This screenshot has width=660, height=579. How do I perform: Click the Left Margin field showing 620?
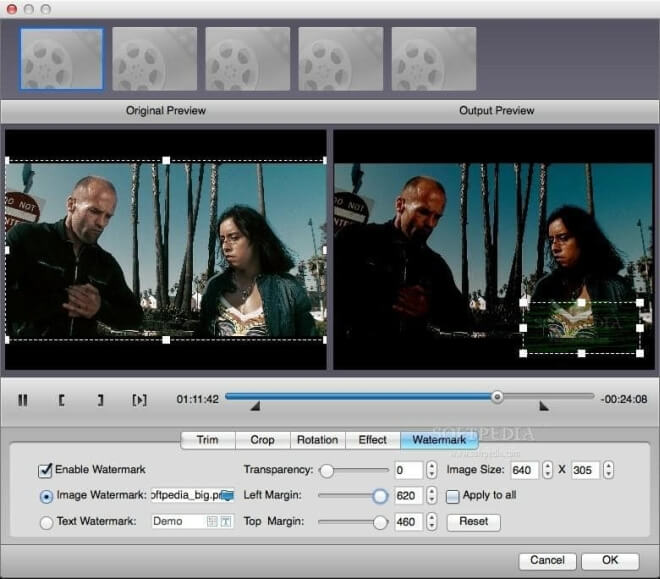tap(408, 496)
